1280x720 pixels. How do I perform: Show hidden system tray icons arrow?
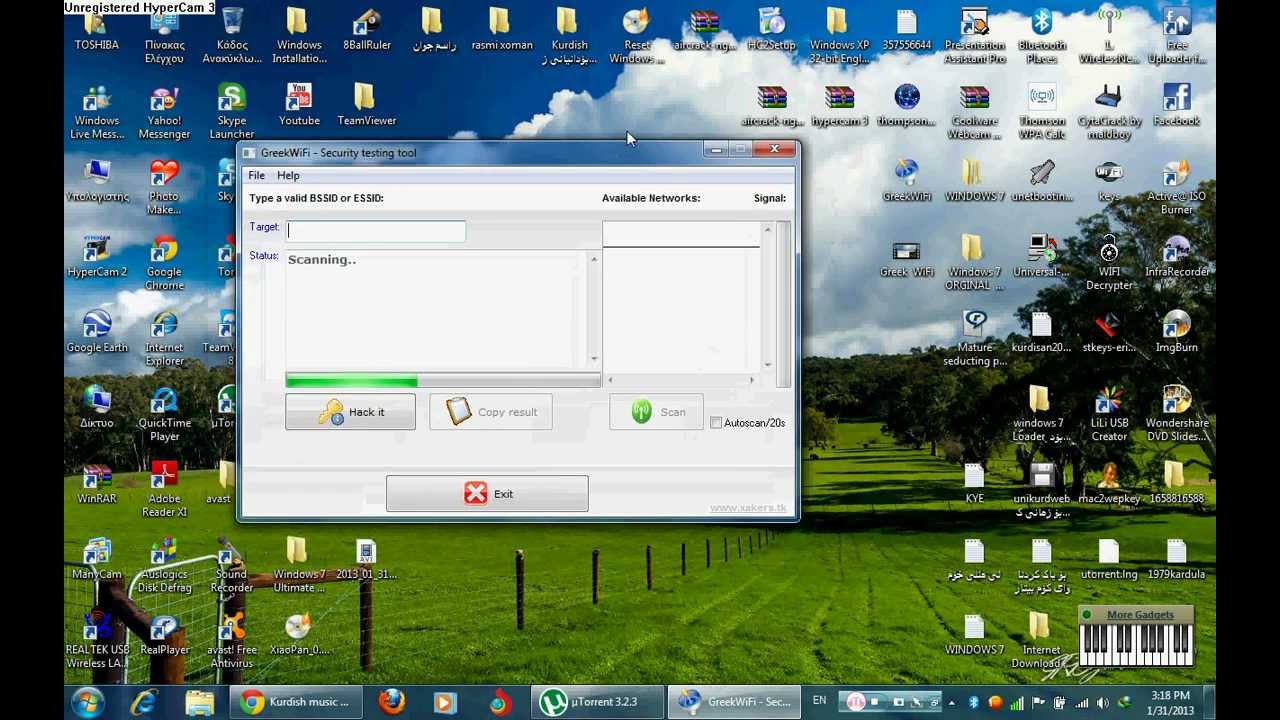tap(951, 702)
